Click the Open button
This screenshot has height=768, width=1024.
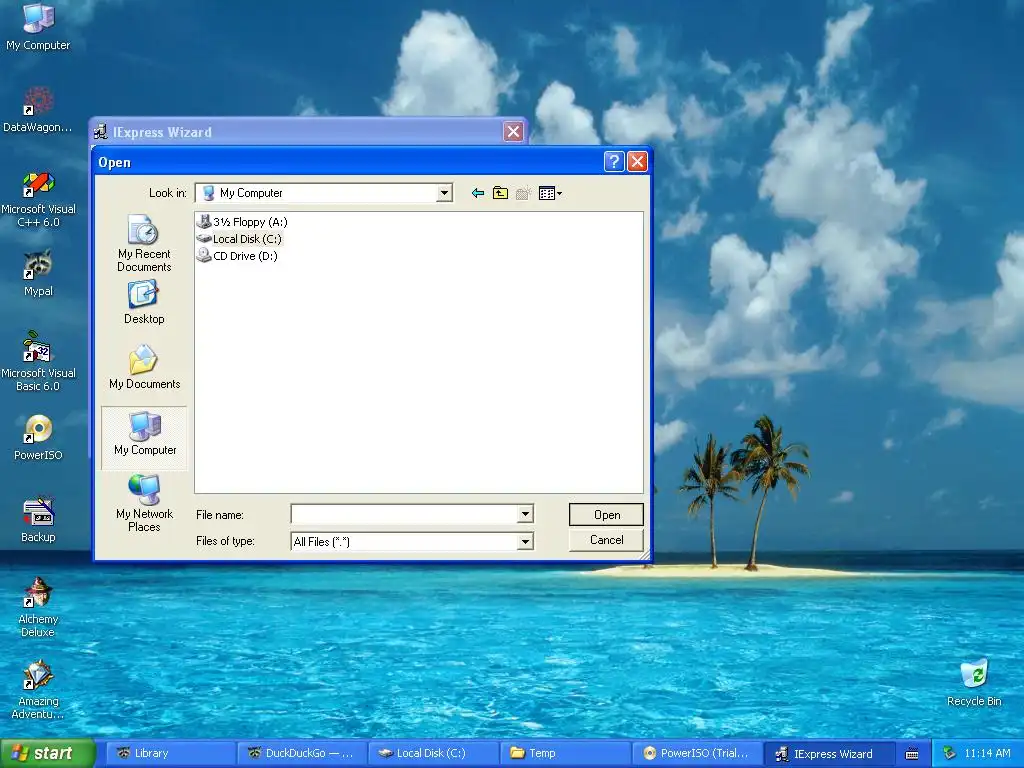click(x=606, y=515)
